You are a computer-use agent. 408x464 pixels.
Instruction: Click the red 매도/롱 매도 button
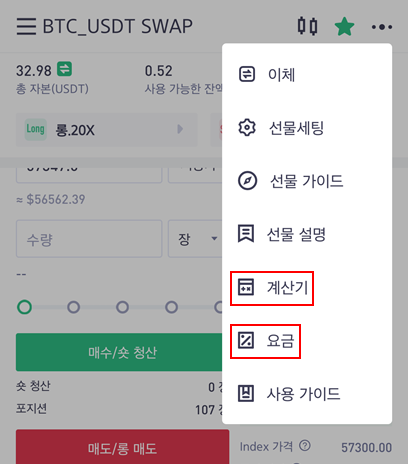122,447
